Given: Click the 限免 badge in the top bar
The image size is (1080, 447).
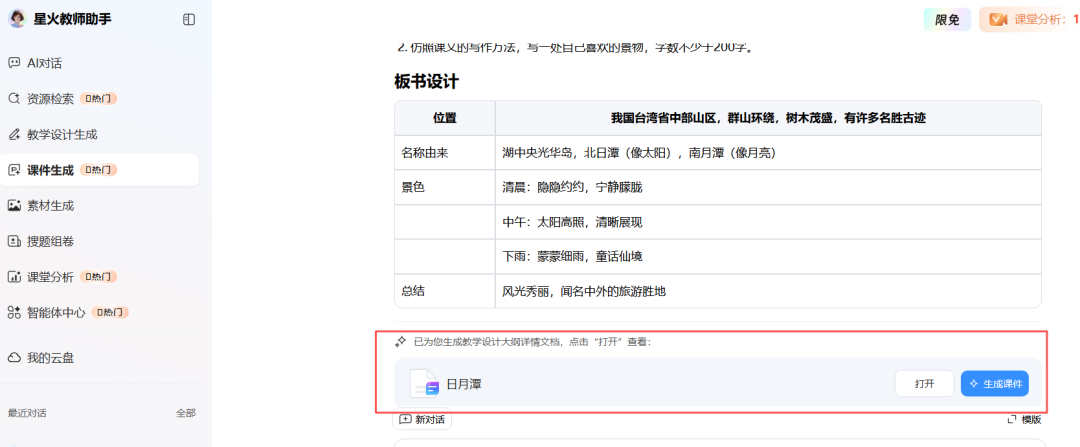Looking at the screenshot, I should coord(947,20).
